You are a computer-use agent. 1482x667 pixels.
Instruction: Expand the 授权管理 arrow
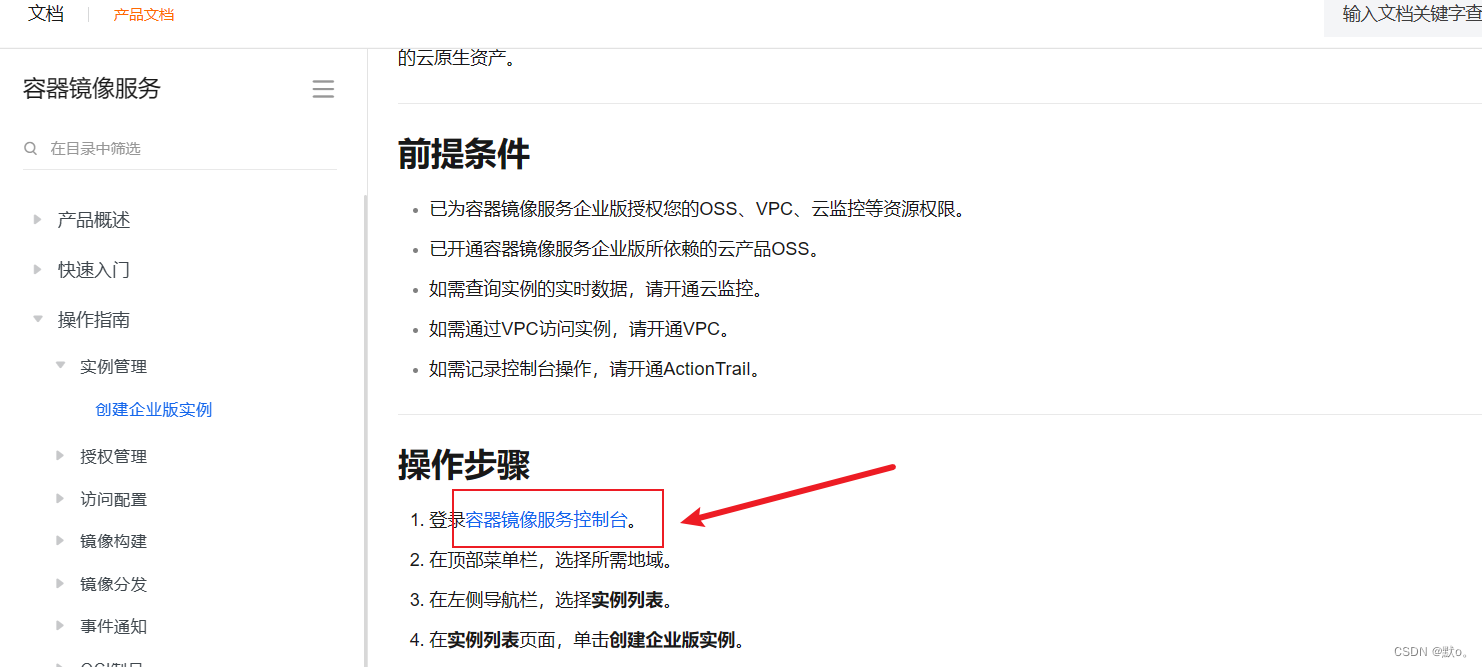[60, 456]
